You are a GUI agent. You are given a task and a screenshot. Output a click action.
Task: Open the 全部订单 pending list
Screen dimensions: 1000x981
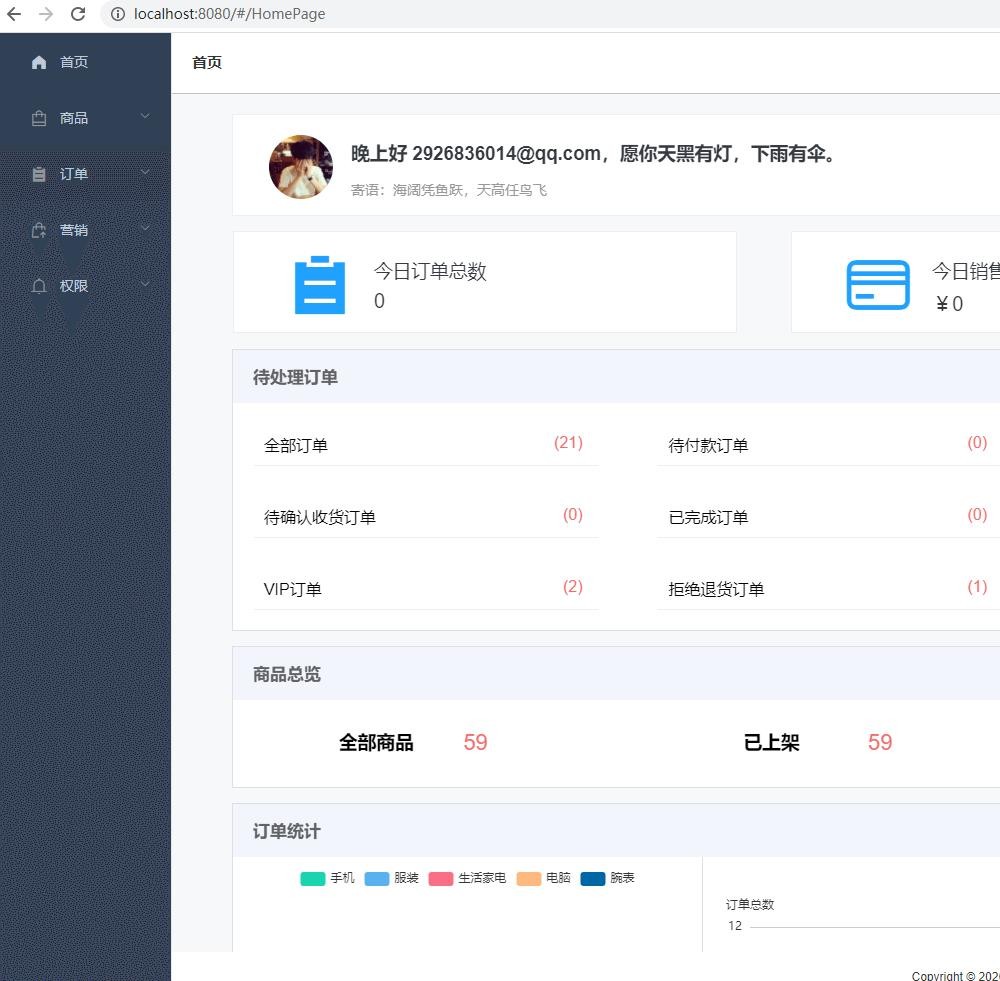[296, 446]
